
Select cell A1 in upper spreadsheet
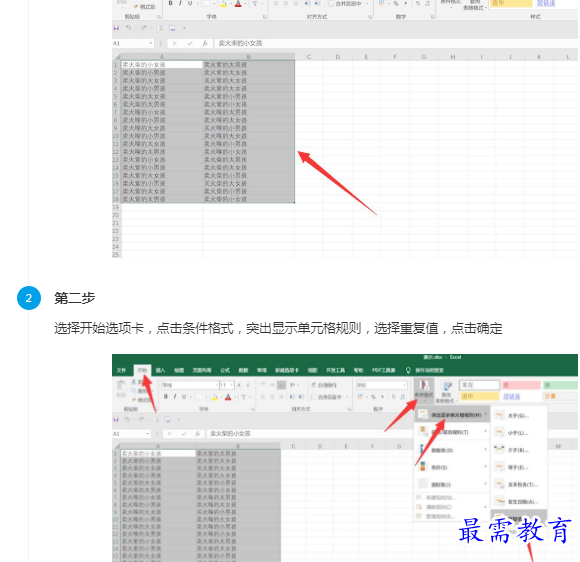162,65
